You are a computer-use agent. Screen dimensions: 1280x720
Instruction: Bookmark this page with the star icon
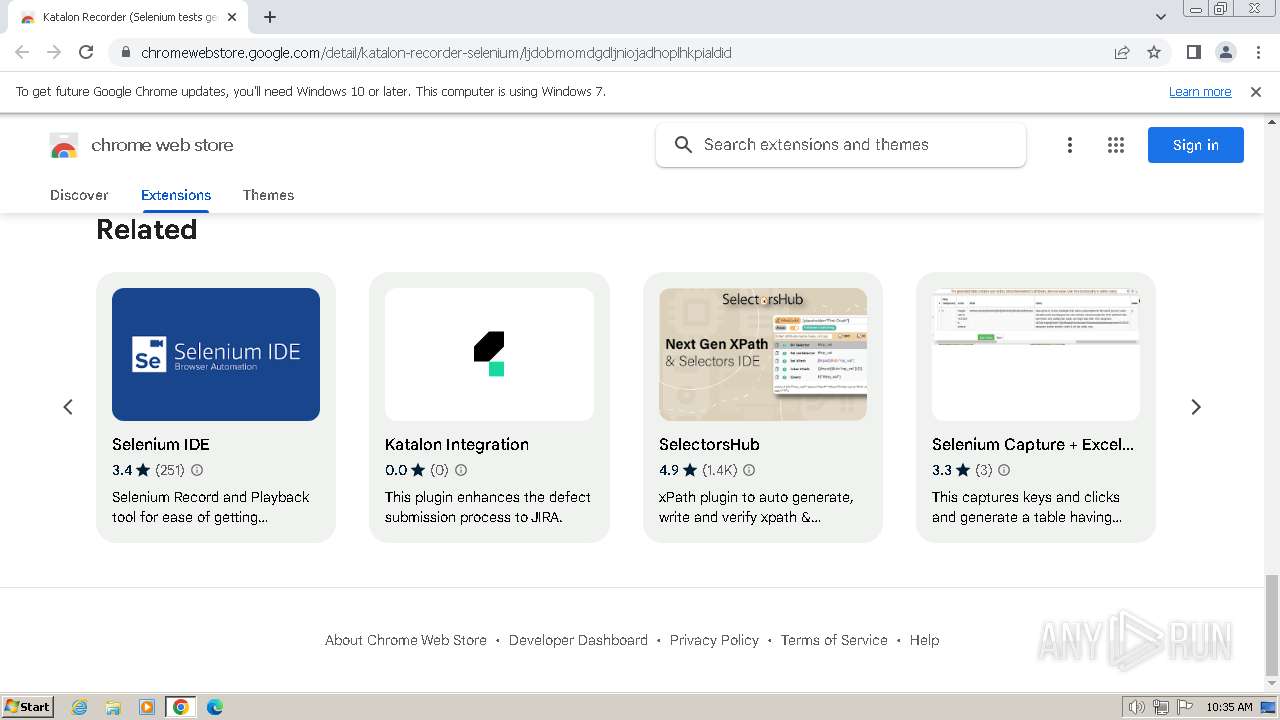[x=1154, y=52]
